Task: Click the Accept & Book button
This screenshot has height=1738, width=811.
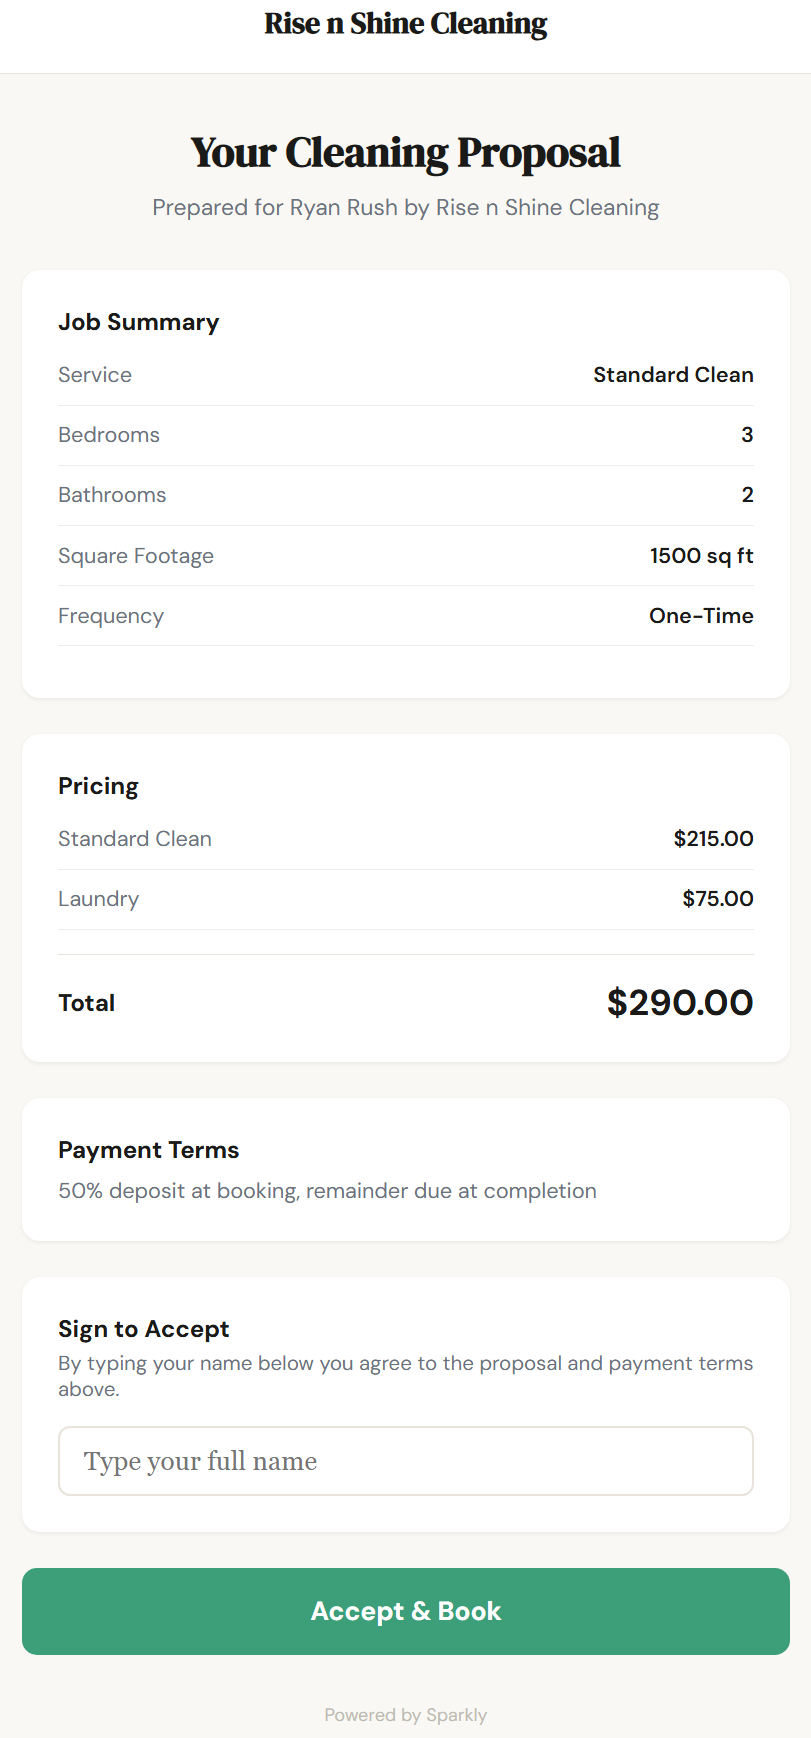Action: tap(405, 1611)
